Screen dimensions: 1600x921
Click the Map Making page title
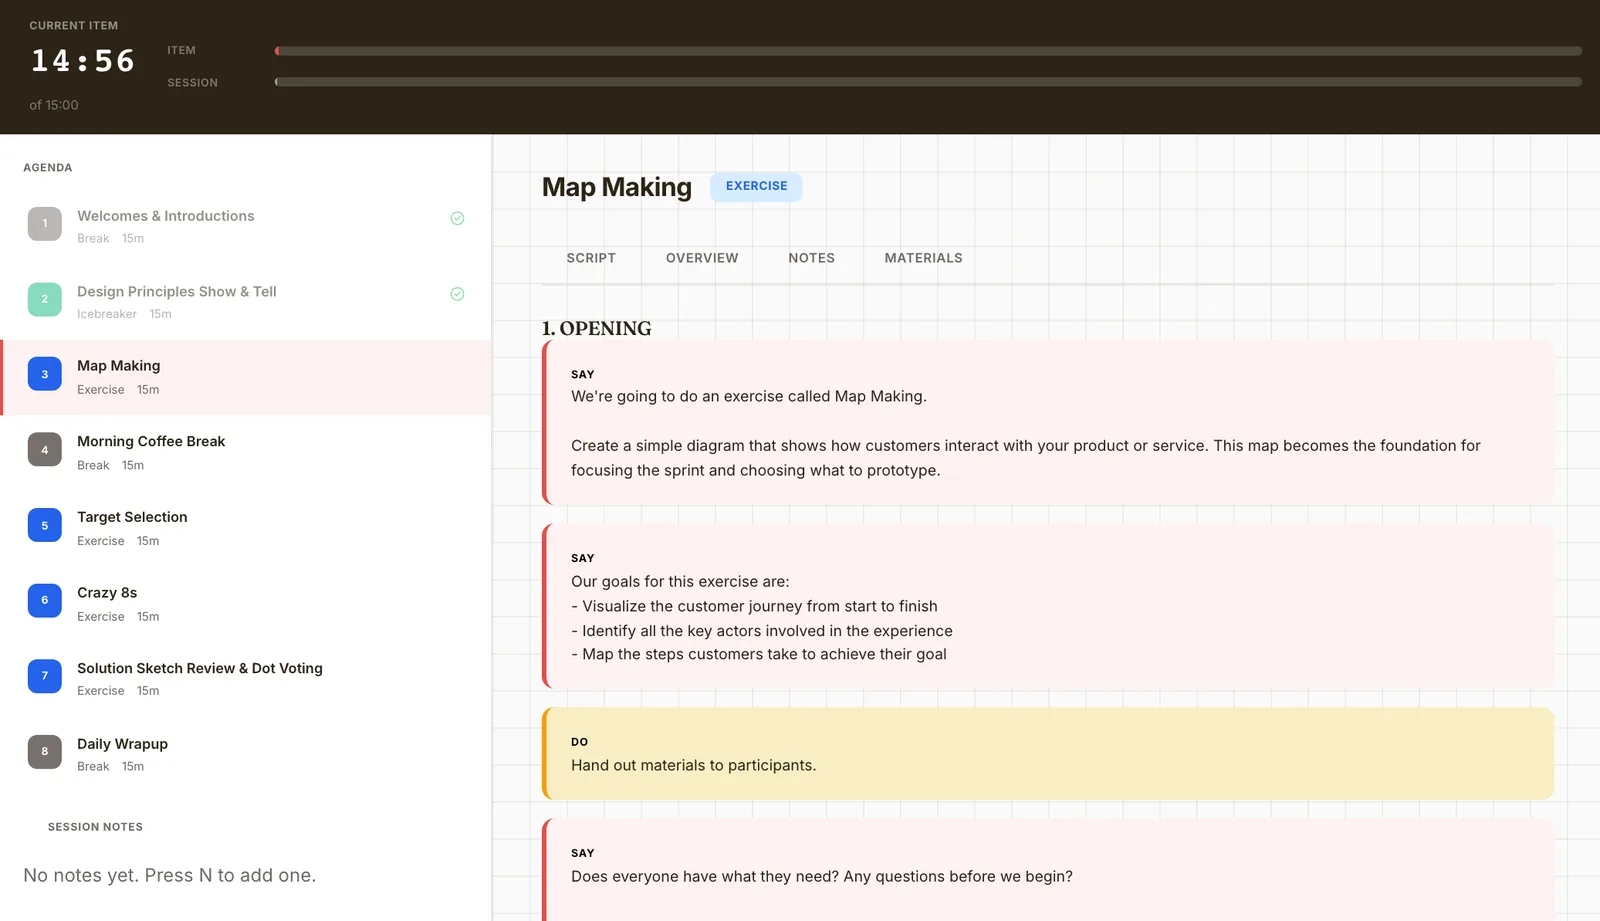point(617,187)
